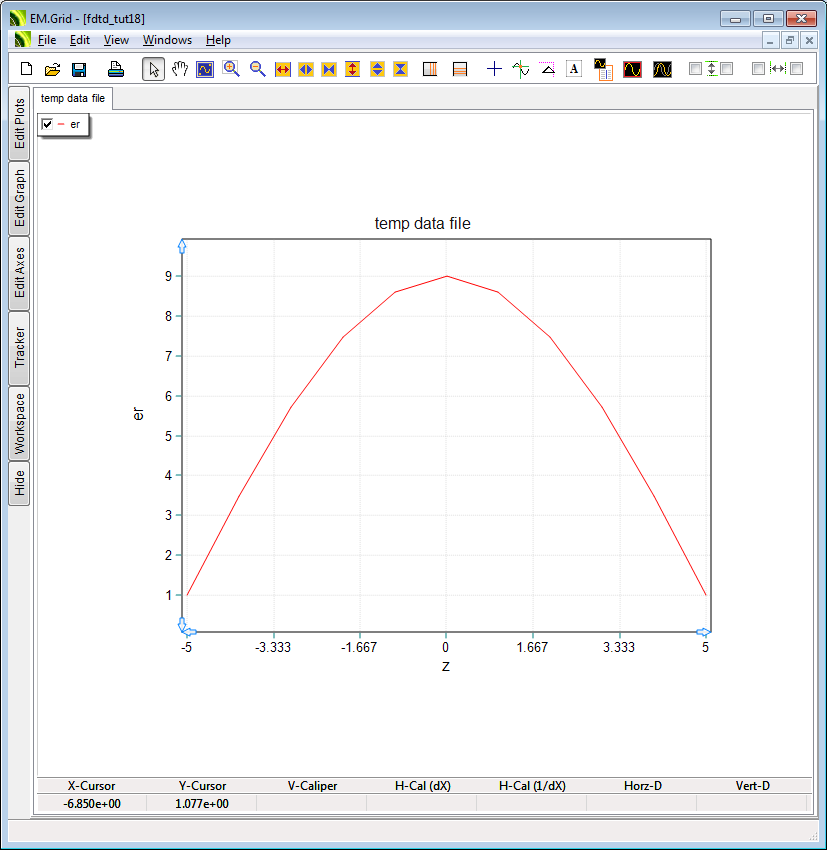Print the graph using printer icon
The height and width of the screenshot is (850, 827).
point(116,69)
